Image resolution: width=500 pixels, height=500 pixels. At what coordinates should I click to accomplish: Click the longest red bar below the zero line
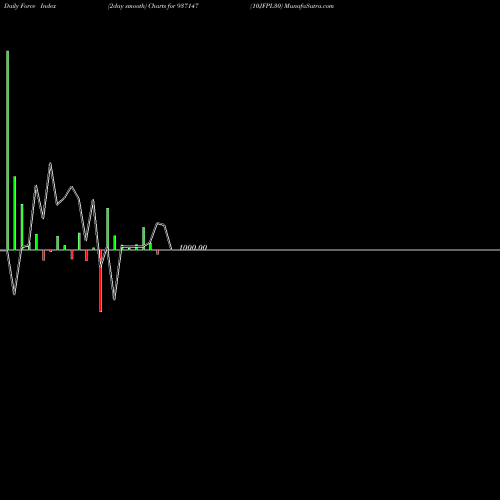point(101,281)
